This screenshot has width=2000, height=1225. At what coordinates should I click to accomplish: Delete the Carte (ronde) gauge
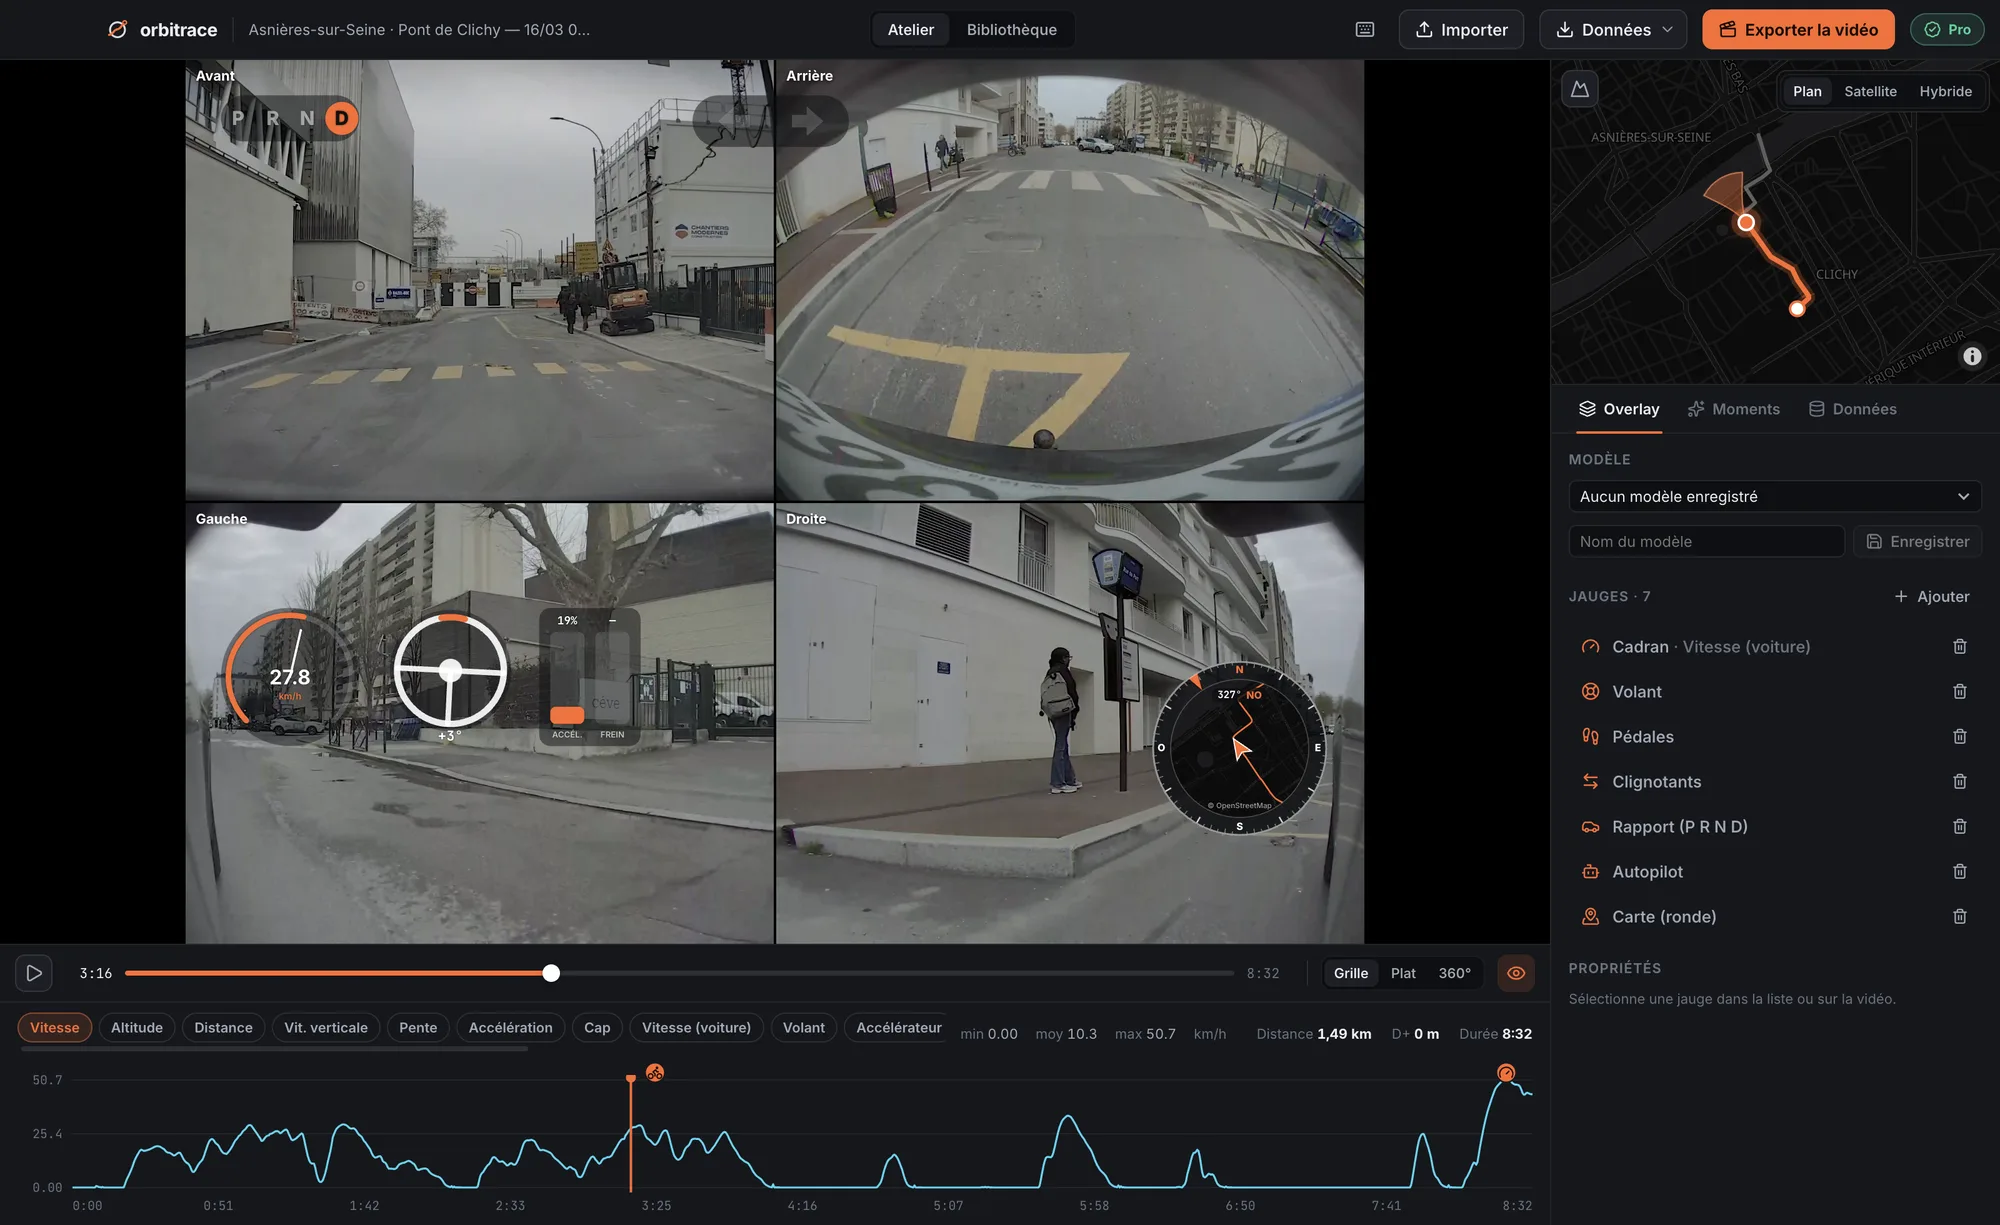tap(1960, 917)
